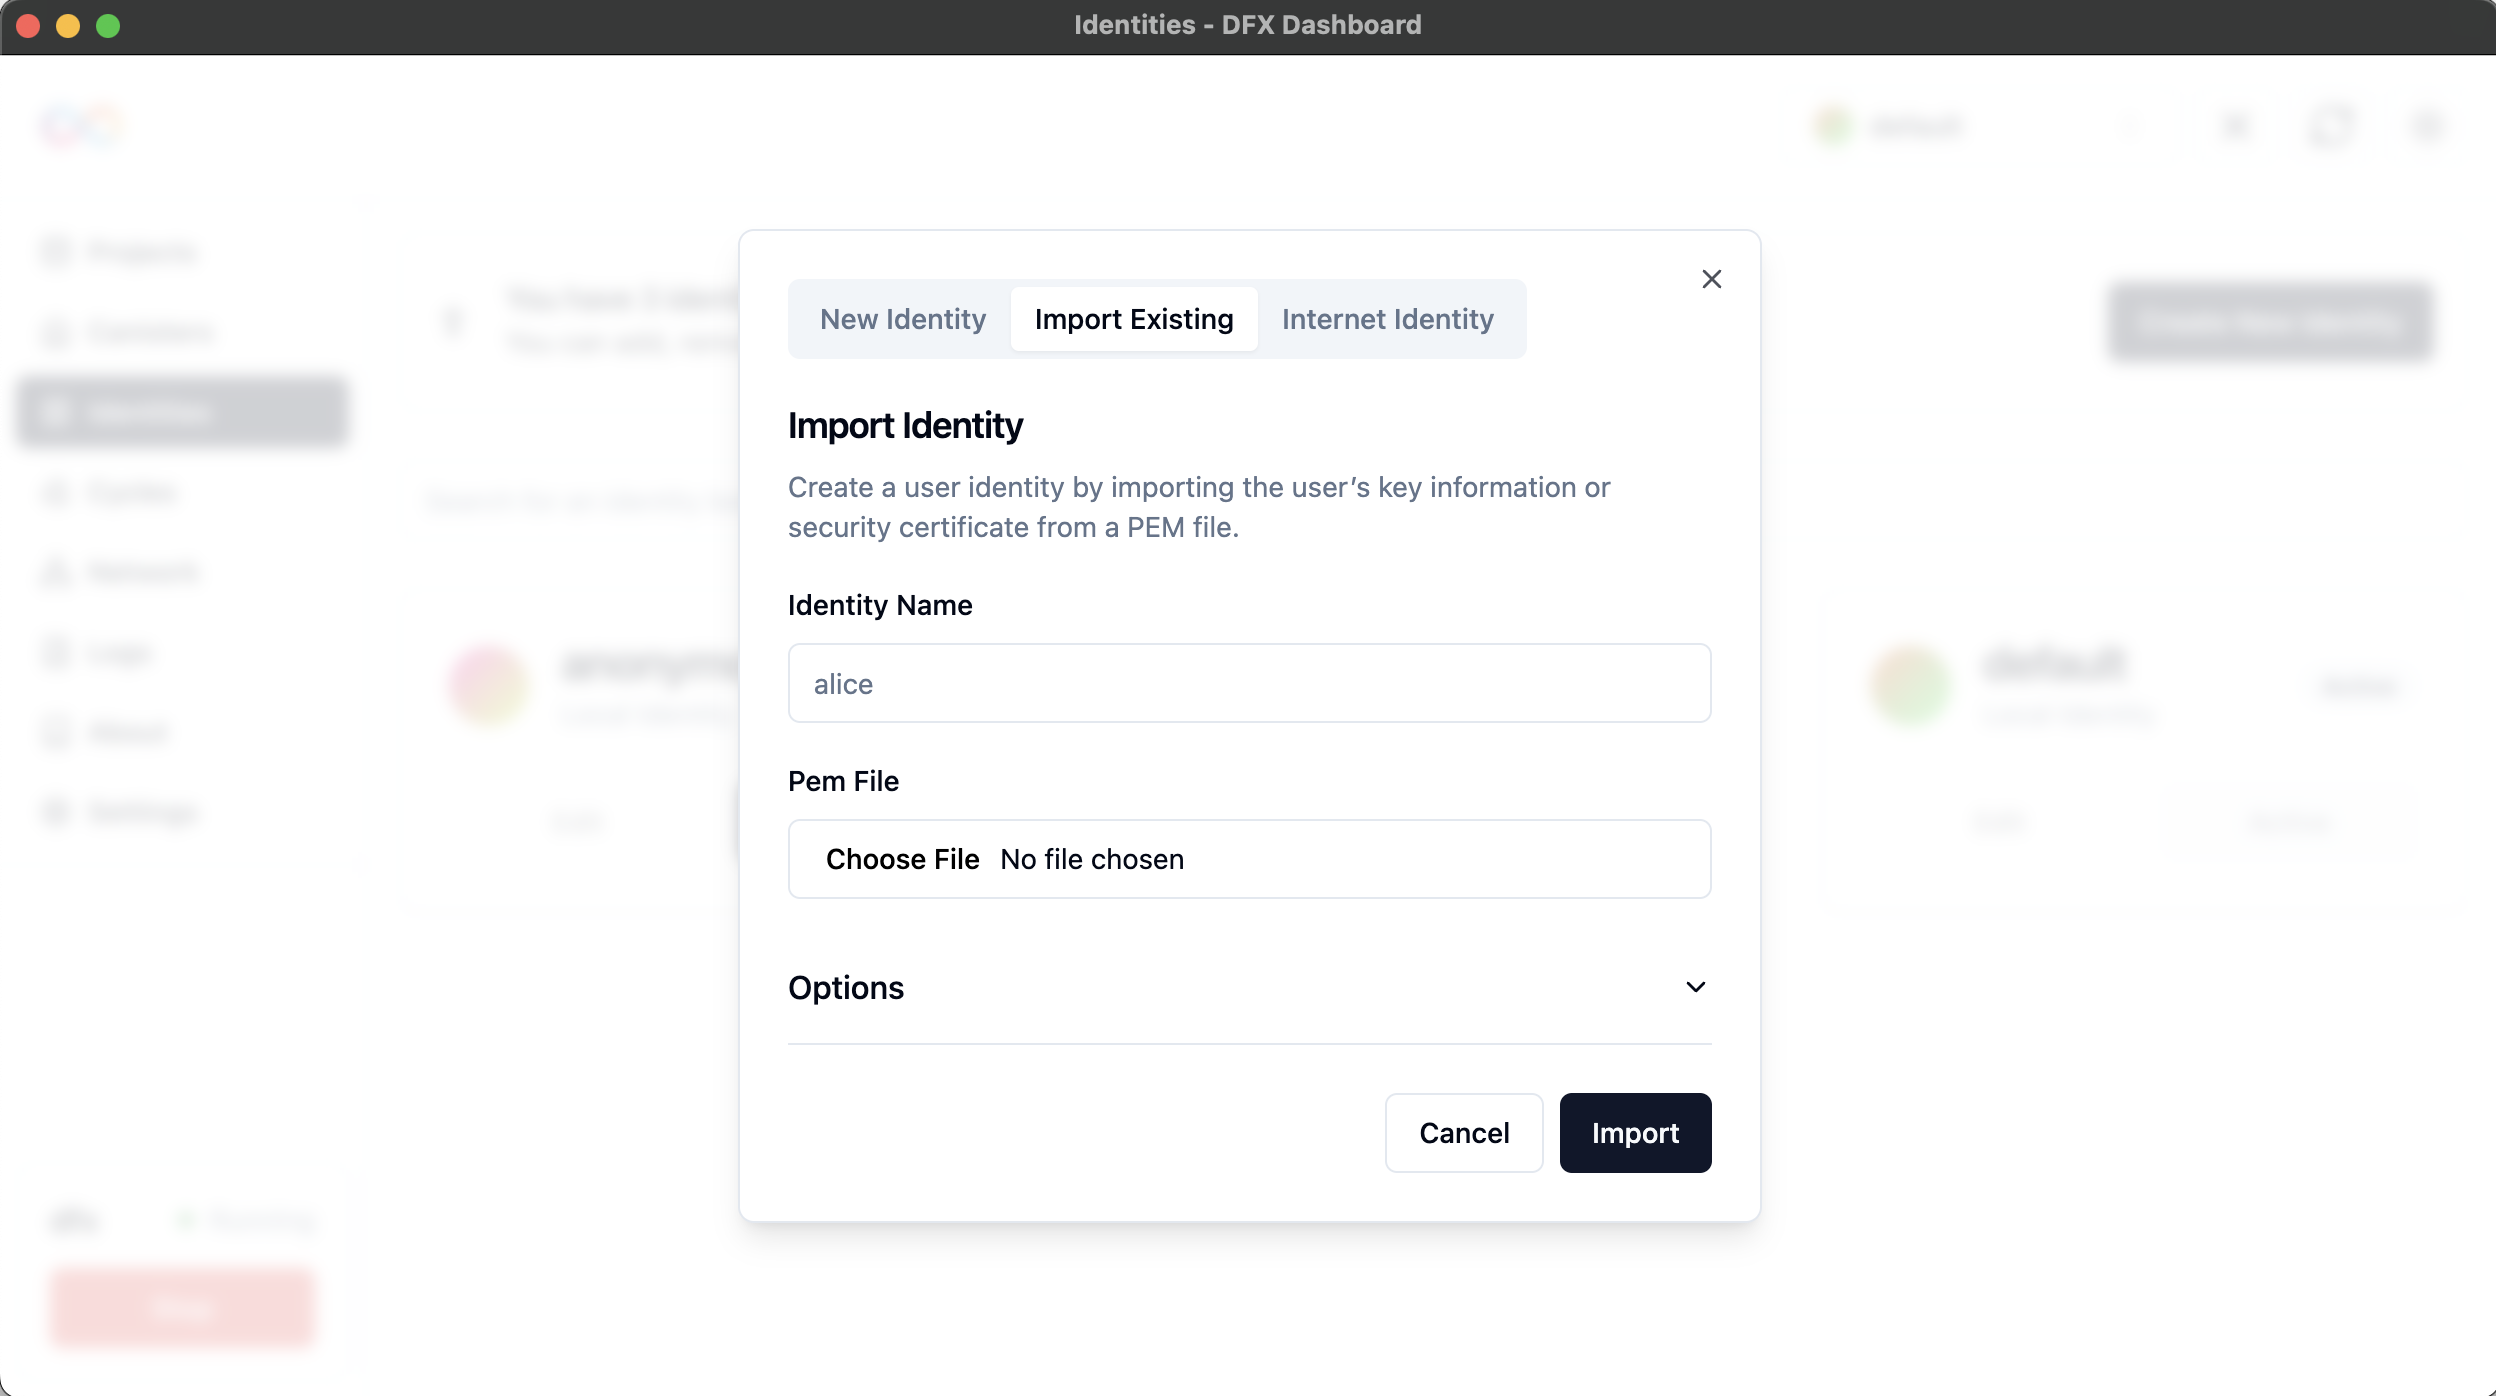The image size is (2496, 1396).
Task: Open the Pem File chooser
Action: coord(902,857)
